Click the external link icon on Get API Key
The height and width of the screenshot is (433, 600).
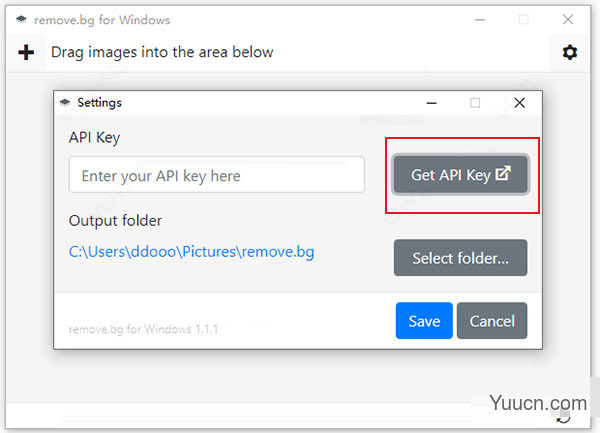503,174
